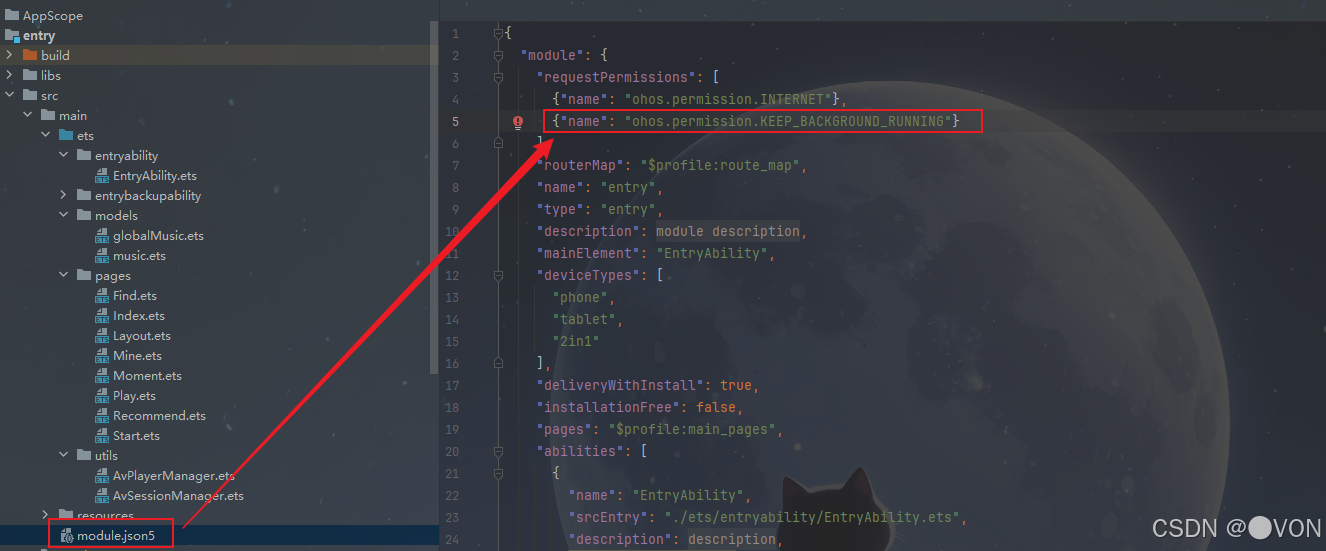Collapse the entryability folder arrow
The width and height of the screenshot is (1326, 551).
click(x=63, y=155)
